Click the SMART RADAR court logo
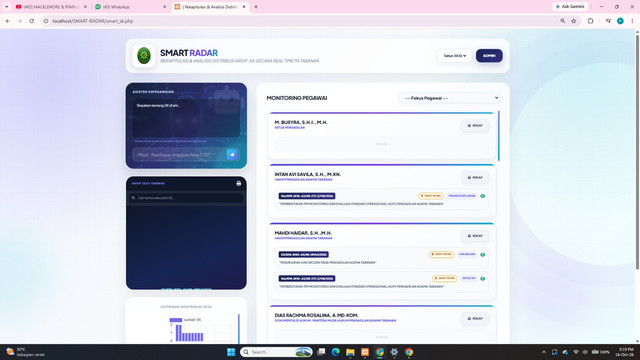This screenshot has width=640, height=360. coord(144,56)
